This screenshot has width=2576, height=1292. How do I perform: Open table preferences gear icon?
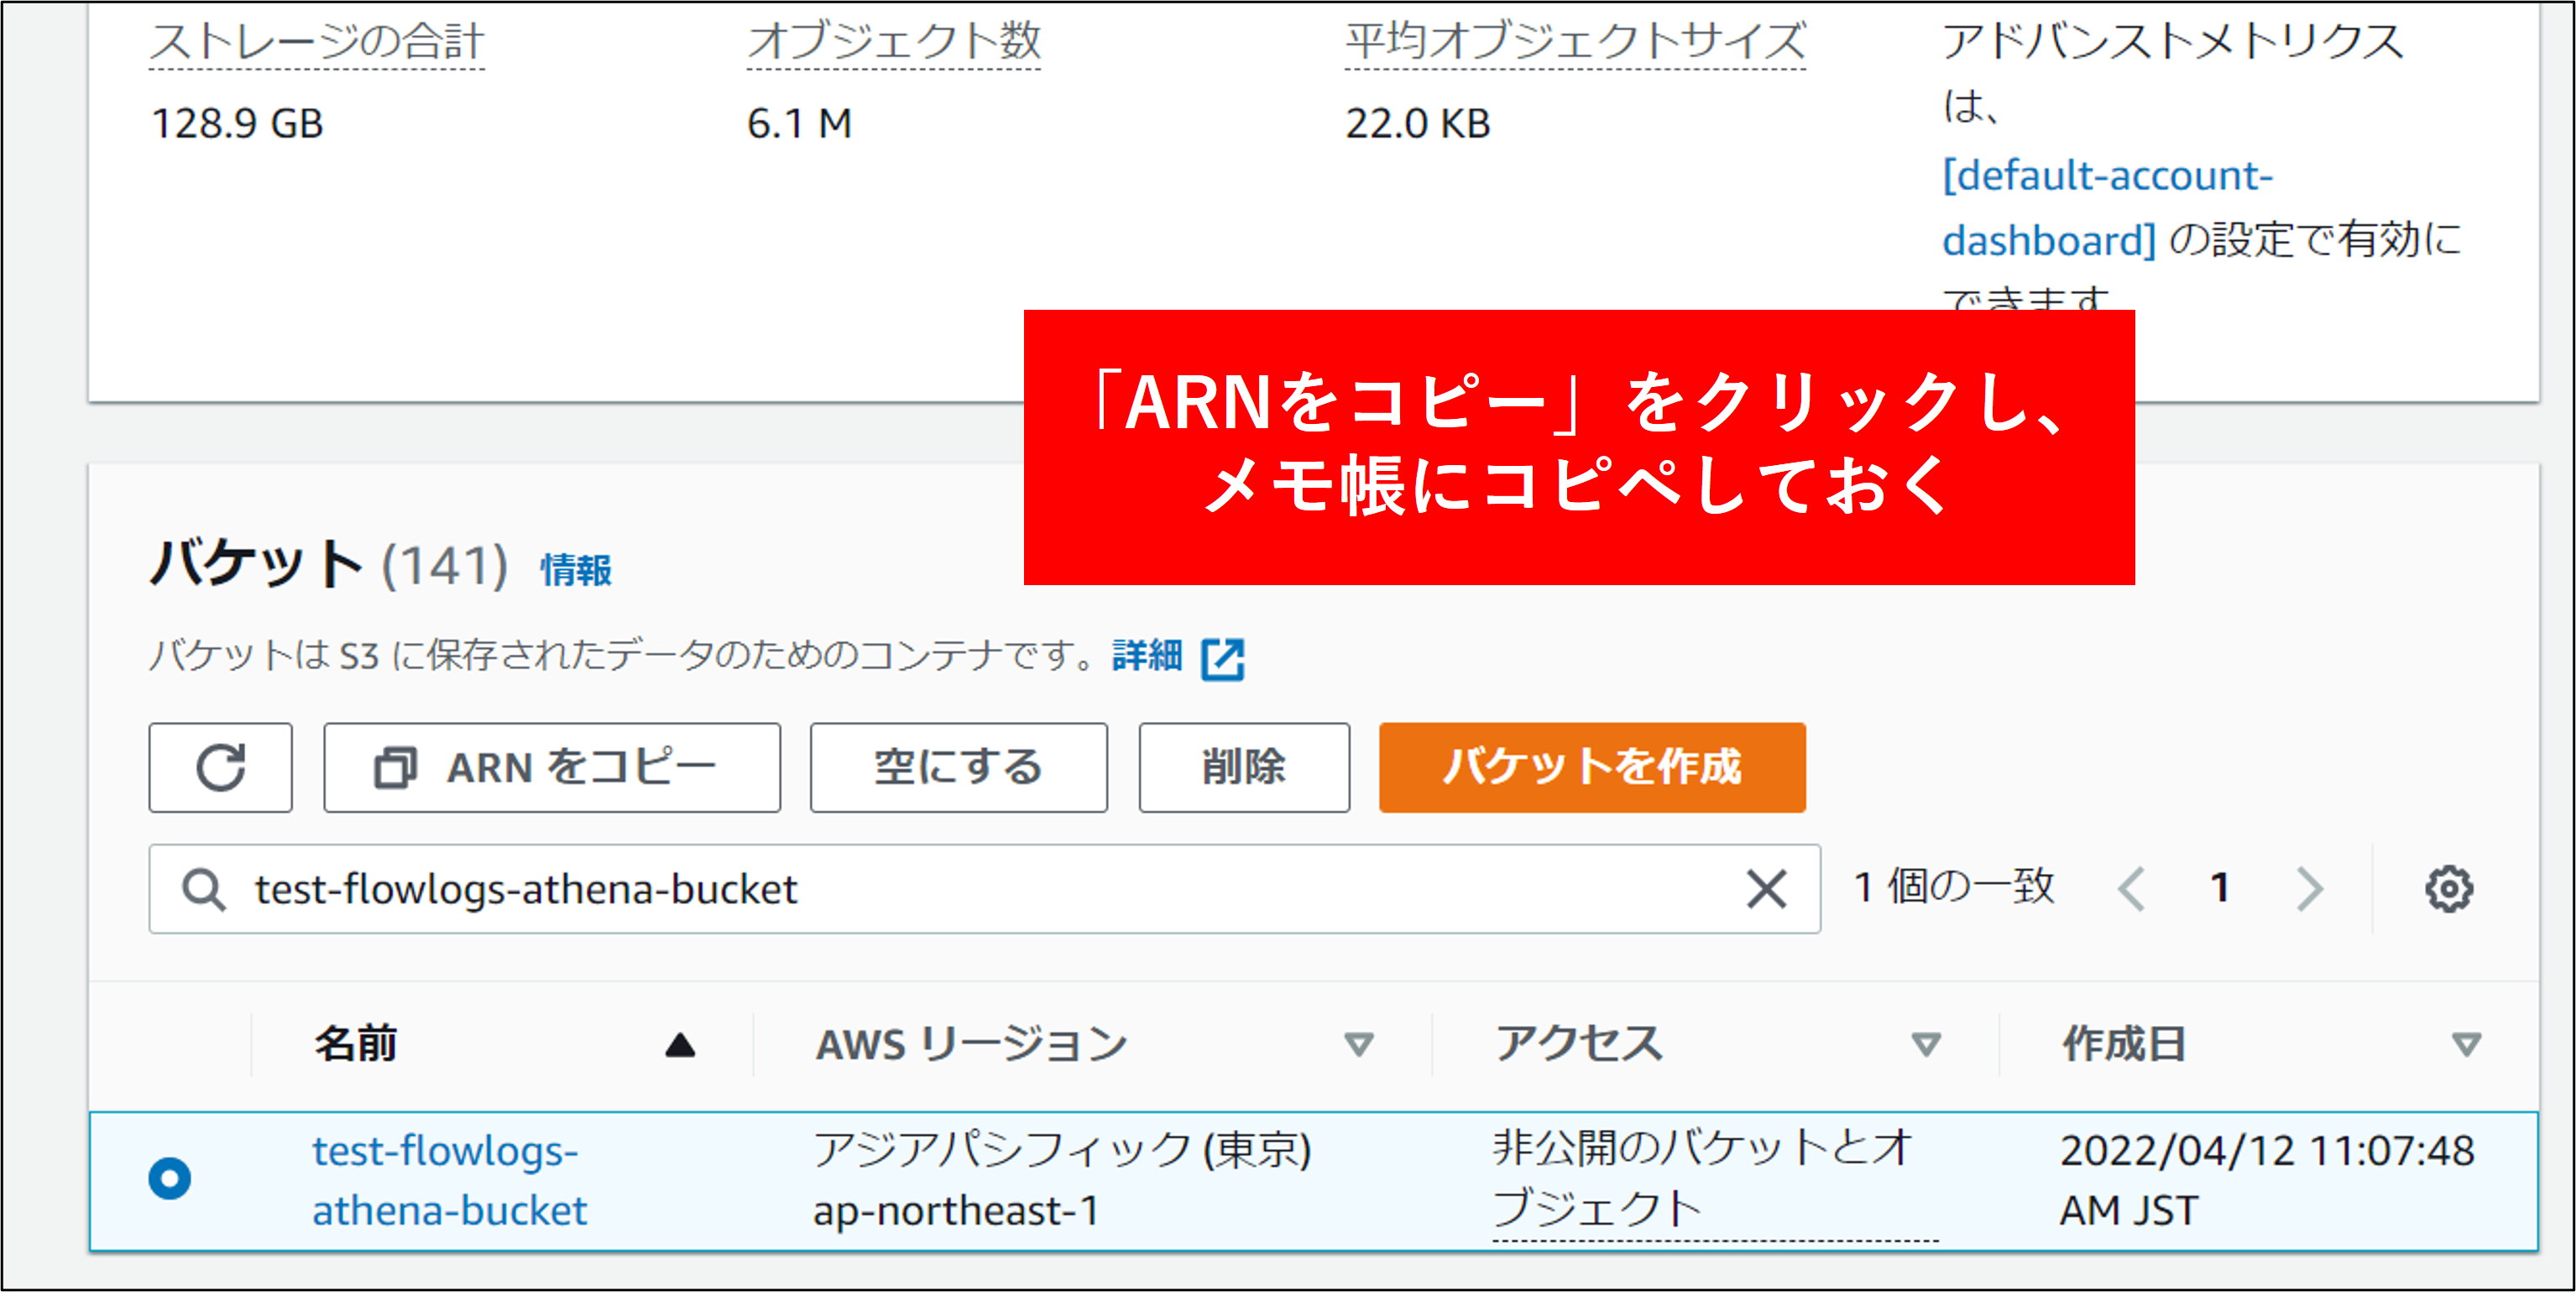click(x=2448, y=888)
